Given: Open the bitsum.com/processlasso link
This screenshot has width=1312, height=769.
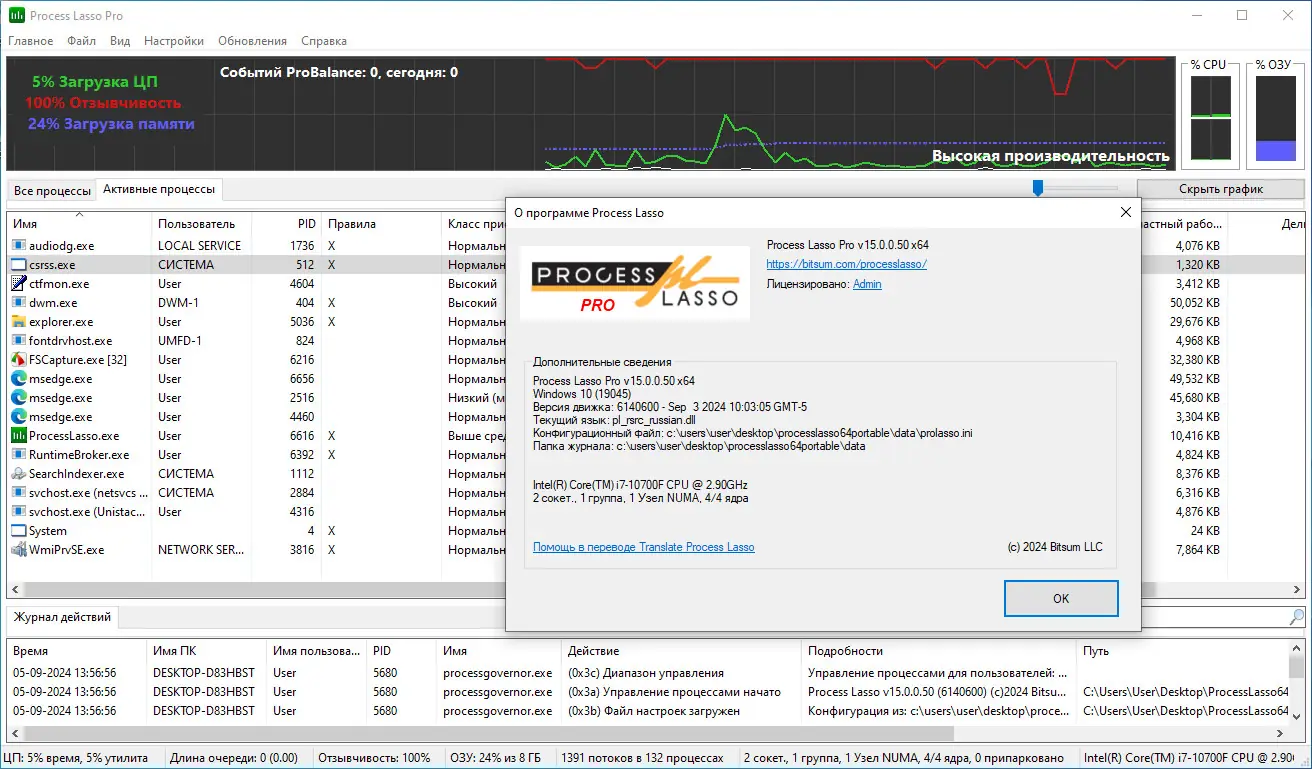Looking at the screenshot, I should pos(847,264).
